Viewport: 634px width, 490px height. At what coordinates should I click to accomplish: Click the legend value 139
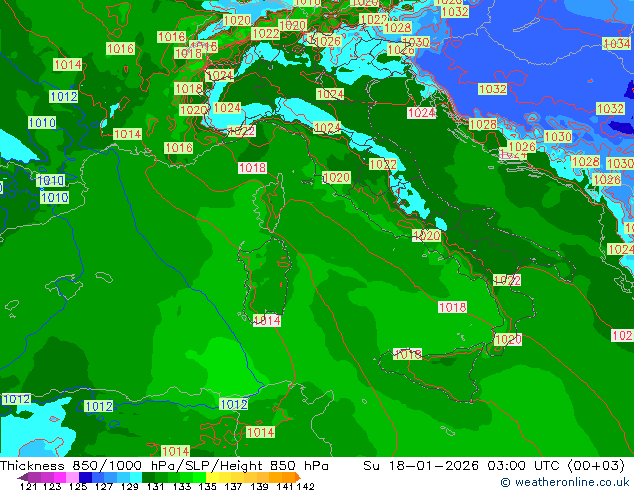(x=259, y=486)
